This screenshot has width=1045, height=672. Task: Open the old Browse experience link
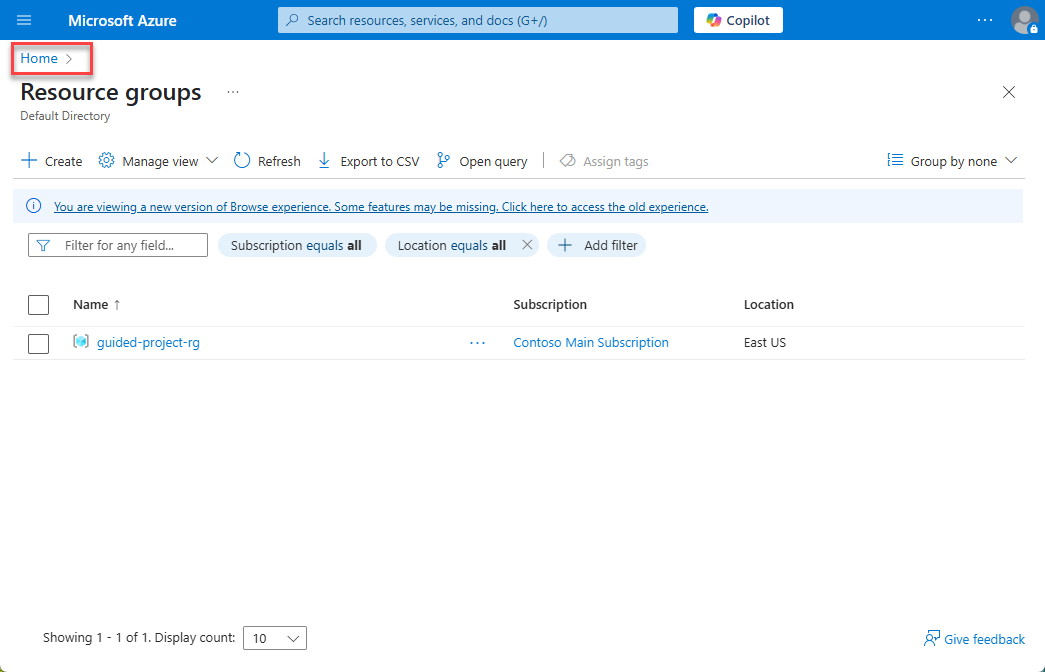click(381, 207)
